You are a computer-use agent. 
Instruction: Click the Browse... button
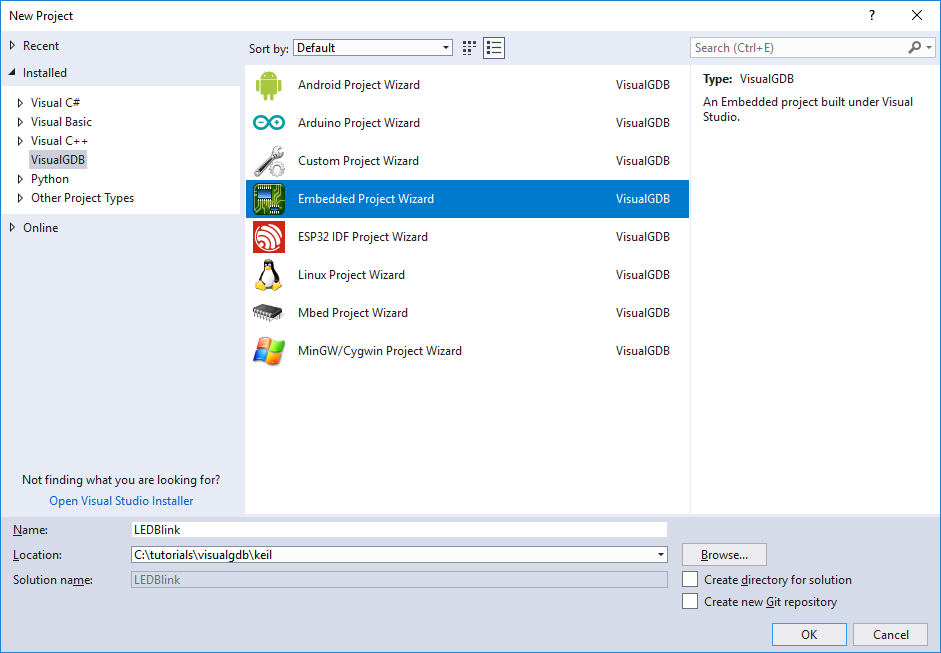pyautogui.click(x=724, y=555)
